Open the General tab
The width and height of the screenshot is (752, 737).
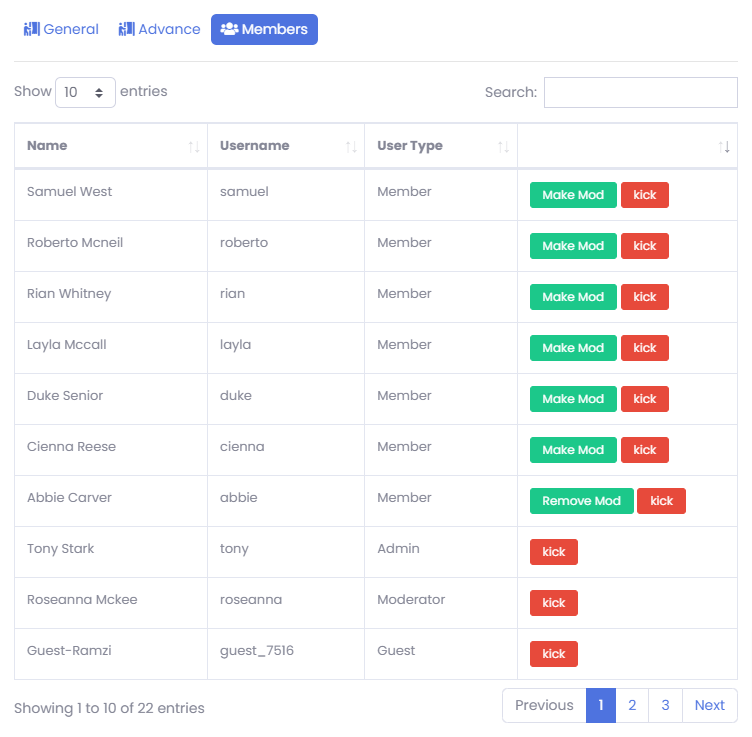(61, 29)
